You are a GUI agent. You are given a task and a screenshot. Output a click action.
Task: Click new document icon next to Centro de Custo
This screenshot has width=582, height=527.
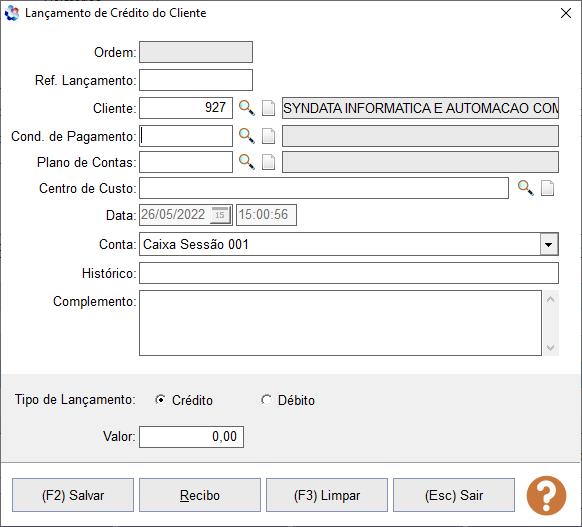point(547,188)
